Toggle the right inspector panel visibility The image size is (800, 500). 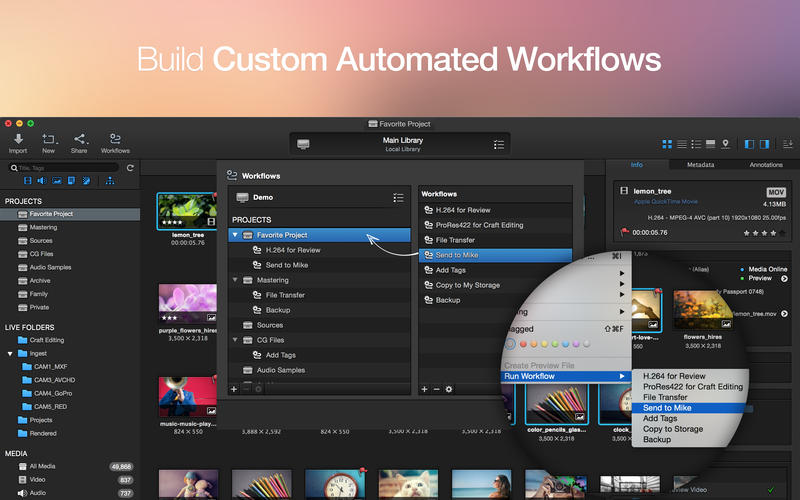click(x=765, y=145)
